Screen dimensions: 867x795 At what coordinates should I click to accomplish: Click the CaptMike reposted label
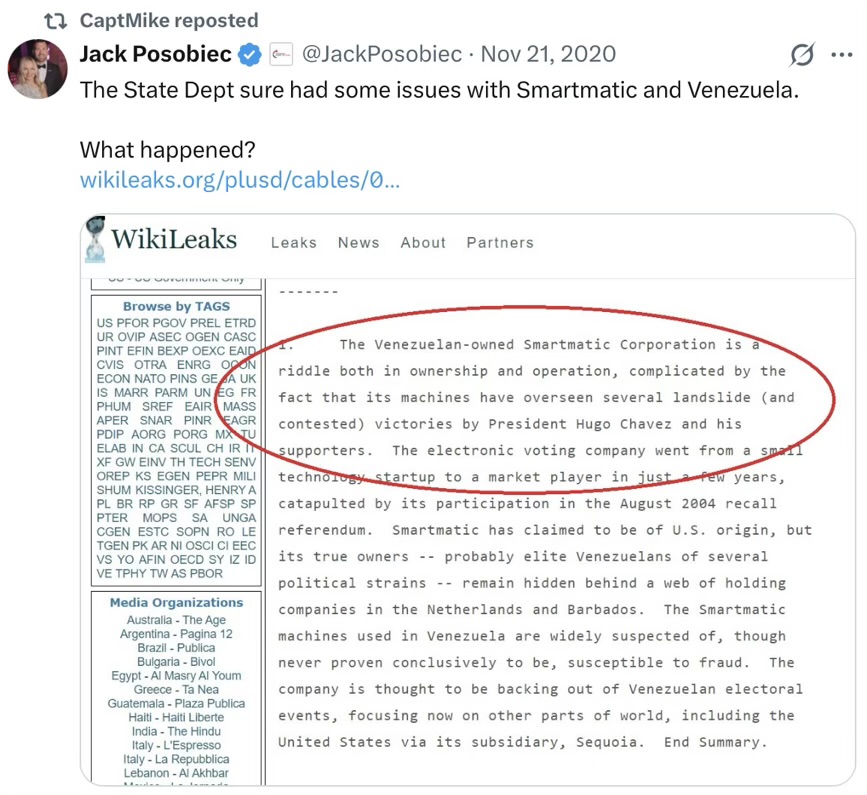pyautogui.click(x=168, y=21)
